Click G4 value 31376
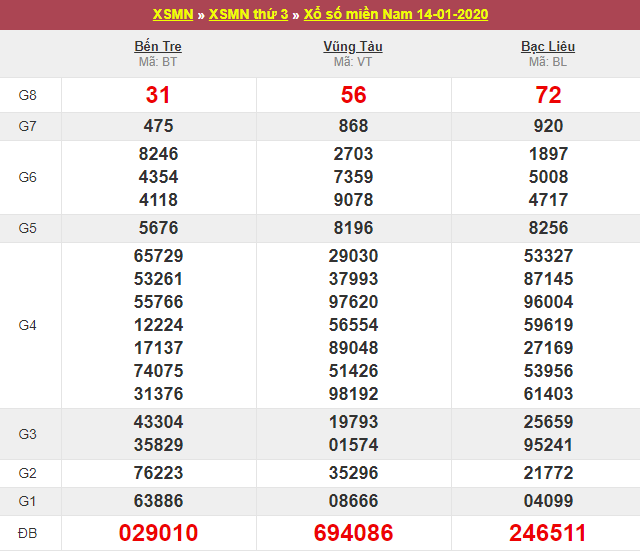 click(158, 394)
